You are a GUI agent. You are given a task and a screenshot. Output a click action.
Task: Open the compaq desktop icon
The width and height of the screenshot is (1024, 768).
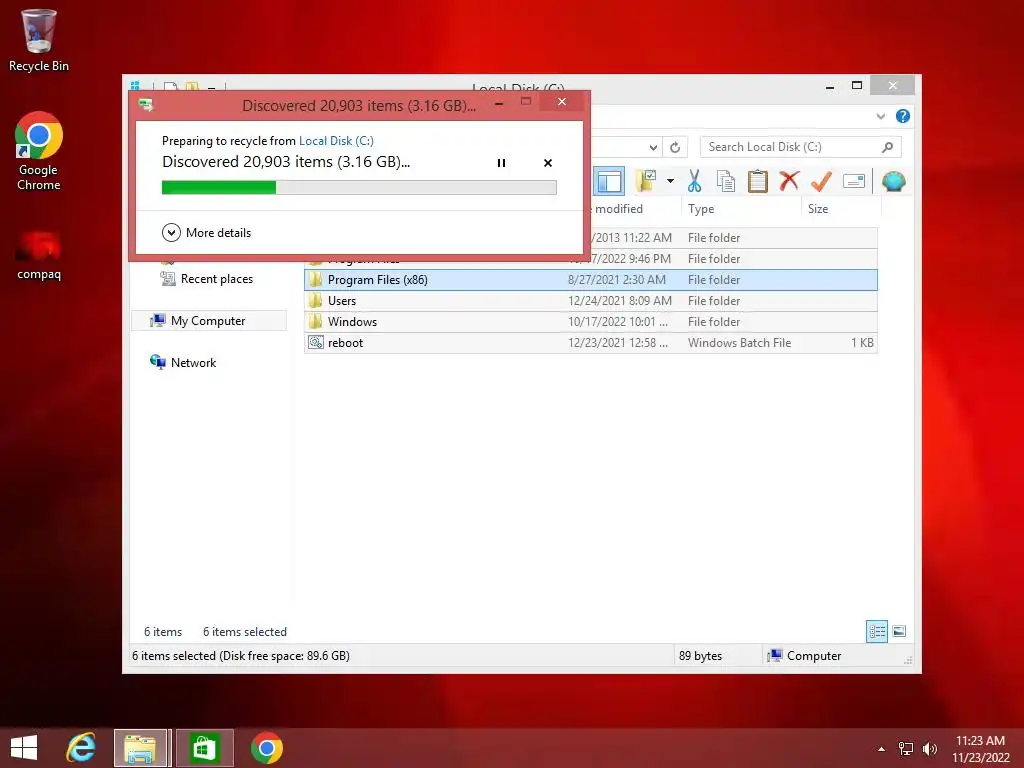pos(39,256)
